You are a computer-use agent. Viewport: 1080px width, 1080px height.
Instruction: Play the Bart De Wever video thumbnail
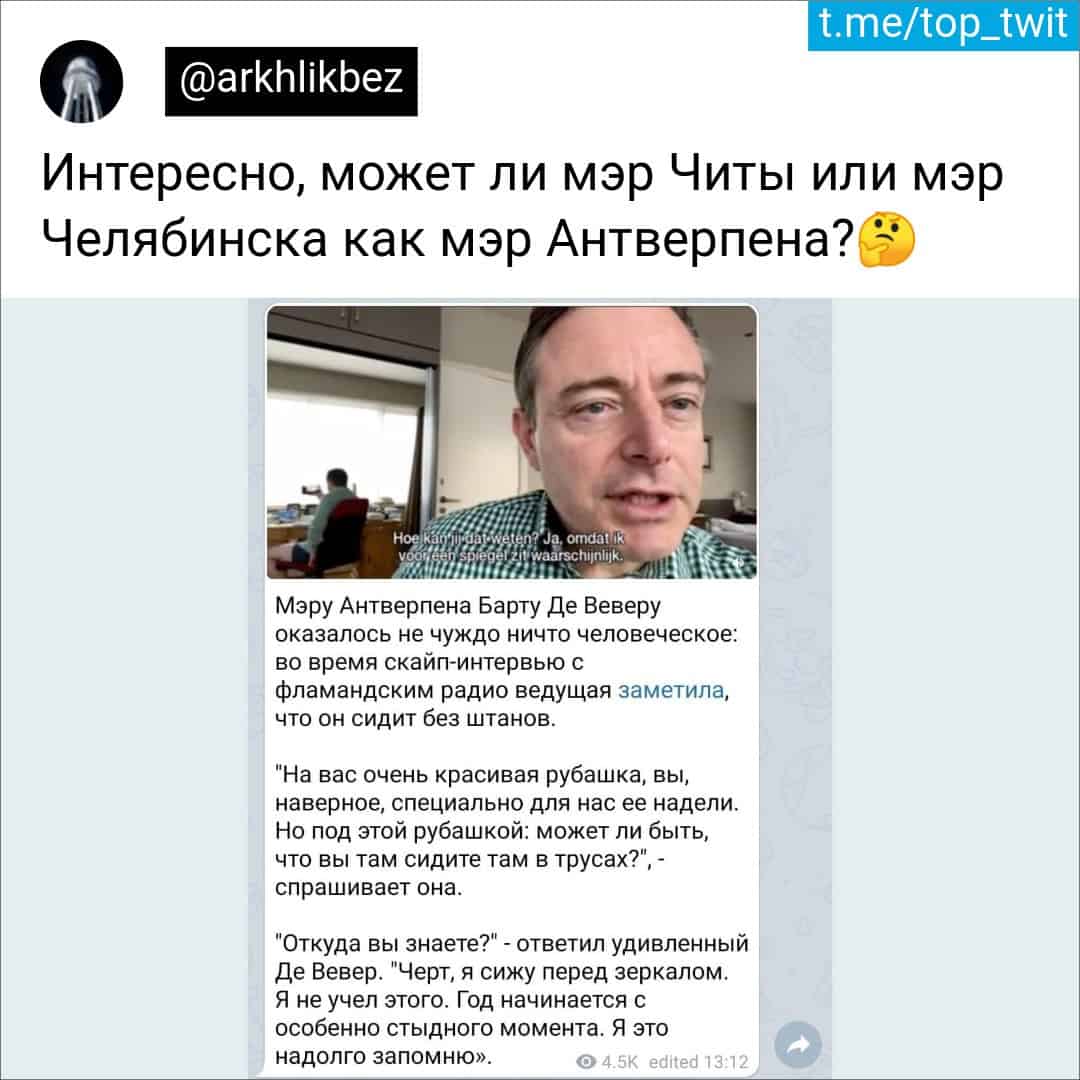point(512,442)
